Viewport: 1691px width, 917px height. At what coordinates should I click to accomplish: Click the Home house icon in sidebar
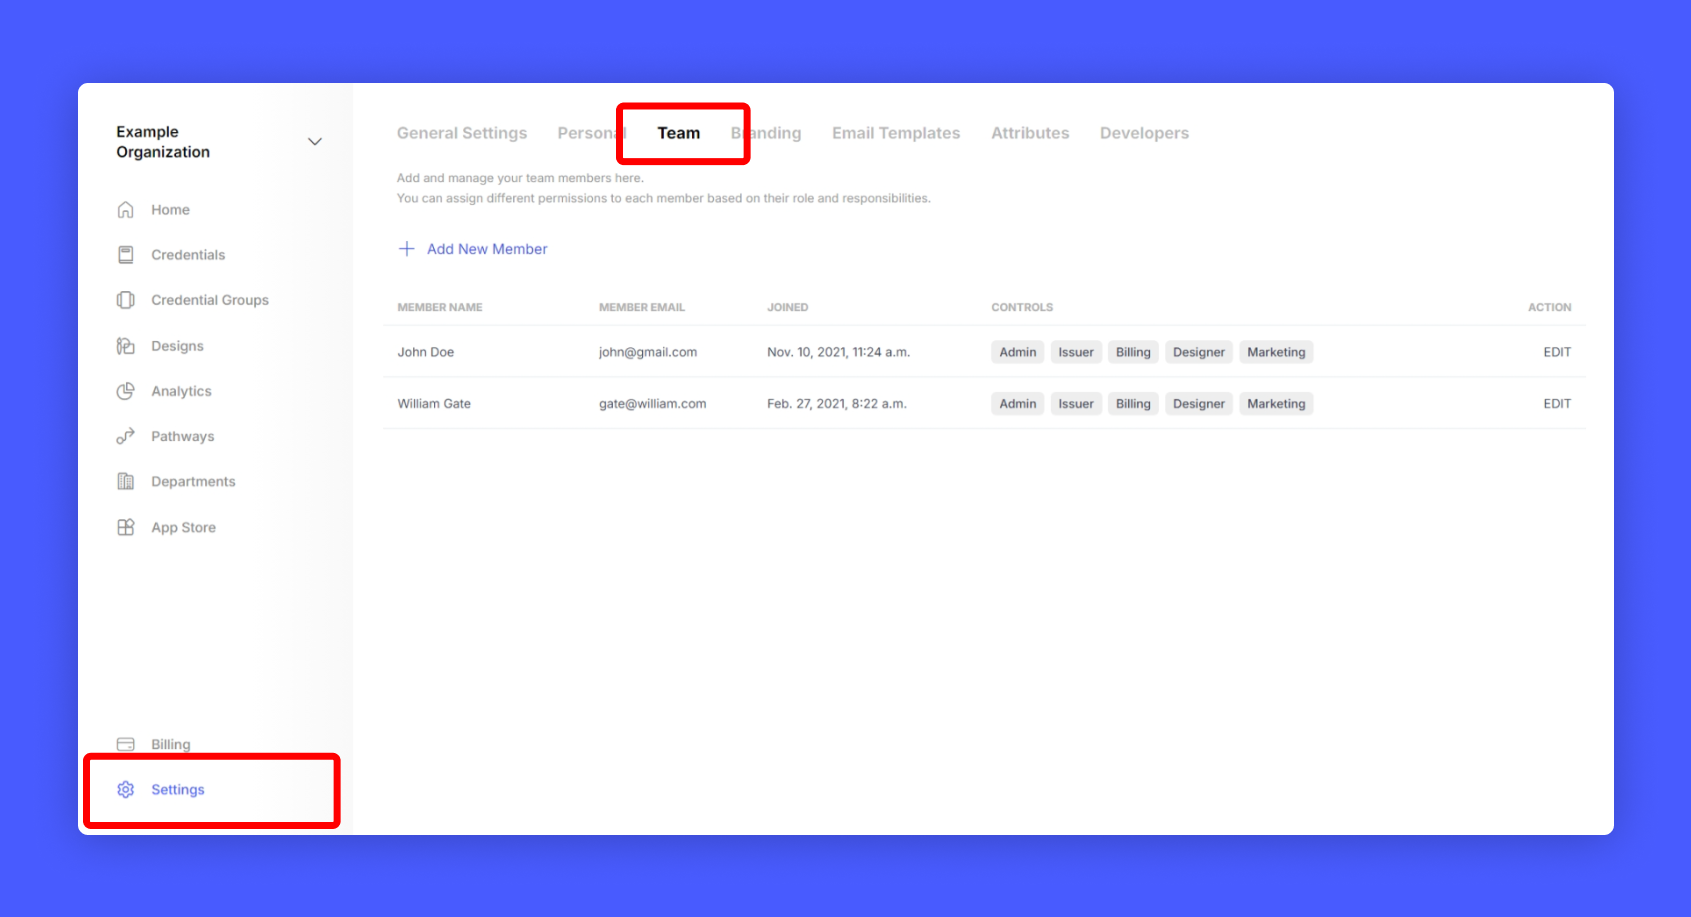click(x=125, y=210)
